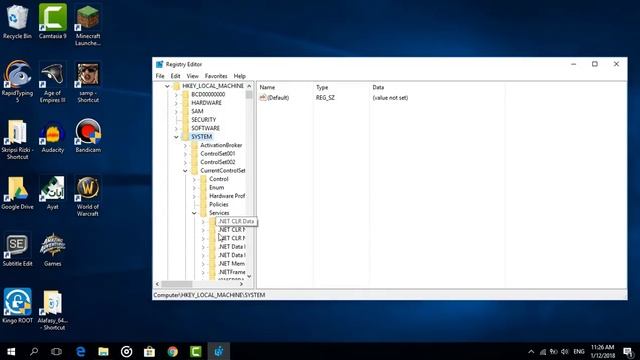Select the Bandicam desktop icon
The width and height of the screenshot is (640, 360).
tap(88, 137)
